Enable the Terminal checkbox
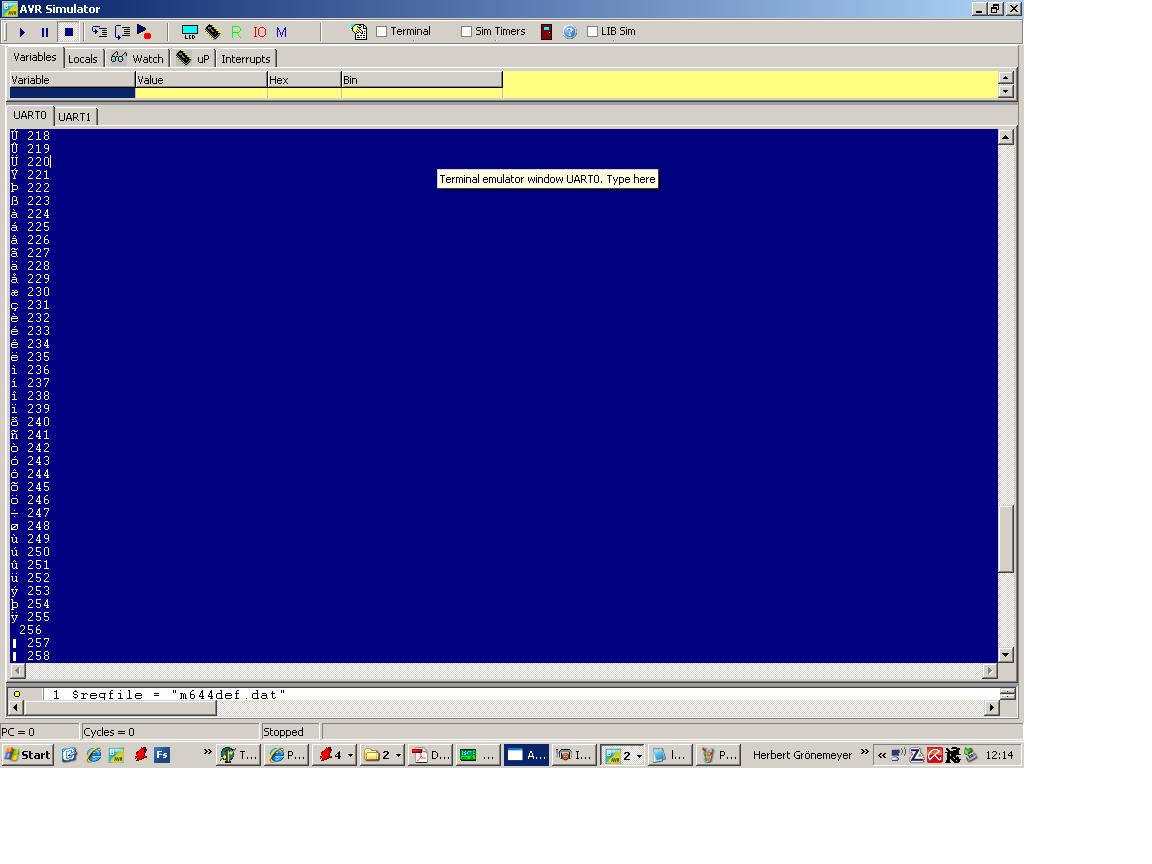1152x864 pixels. (x=381, y=32)
